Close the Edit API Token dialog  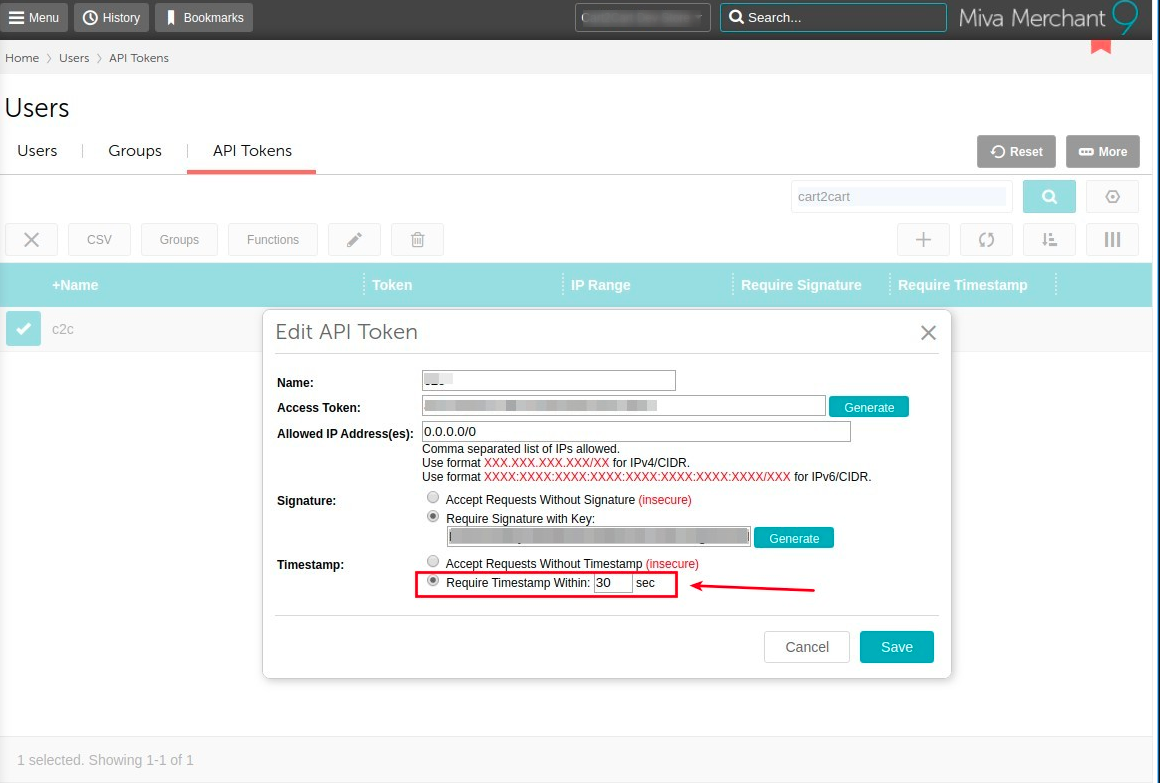(928, 333)
